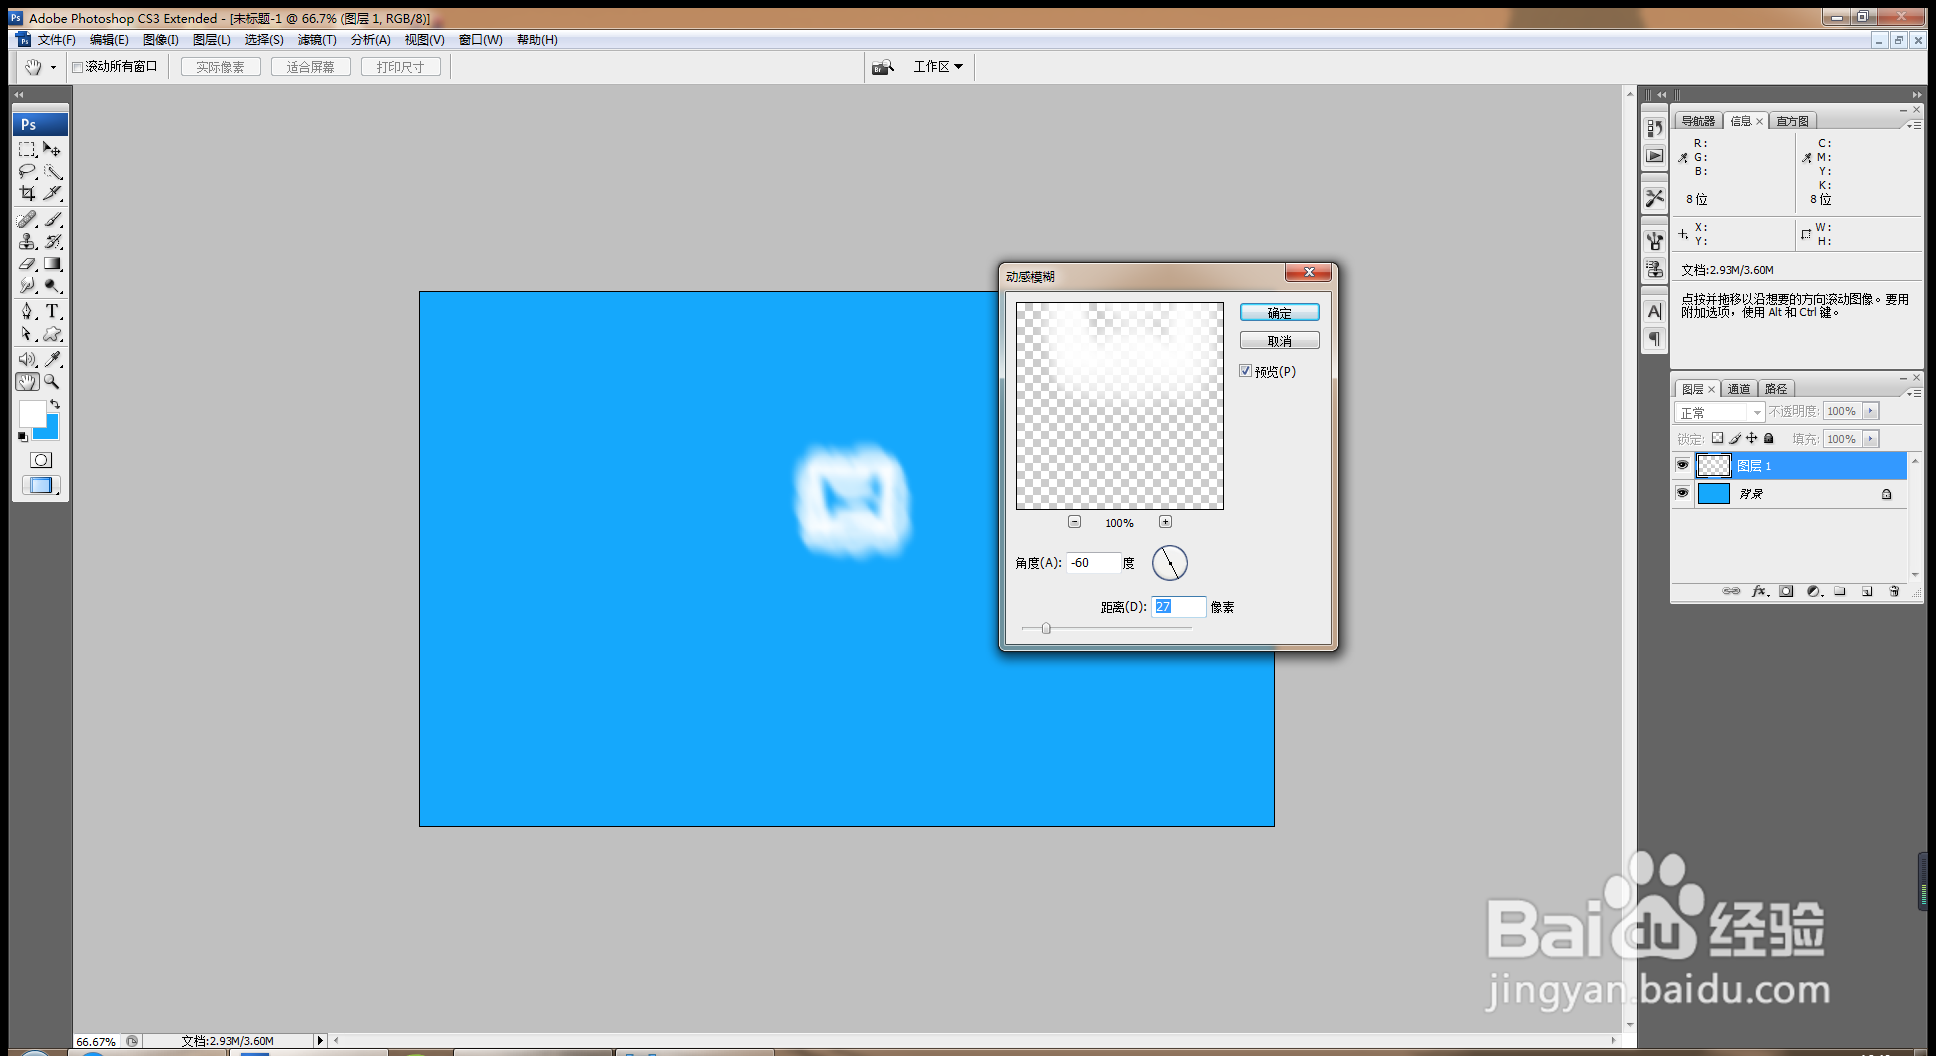Click the Actual Pixels button

(x=220, y=67)
